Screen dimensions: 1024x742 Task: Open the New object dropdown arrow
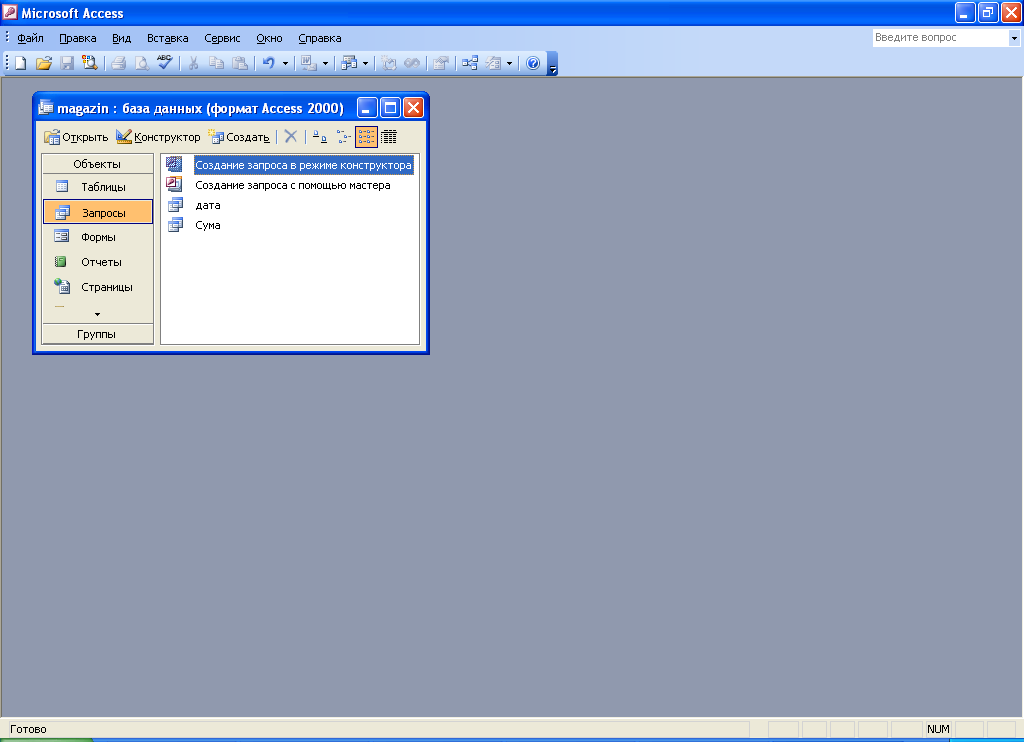pos(509,63)
